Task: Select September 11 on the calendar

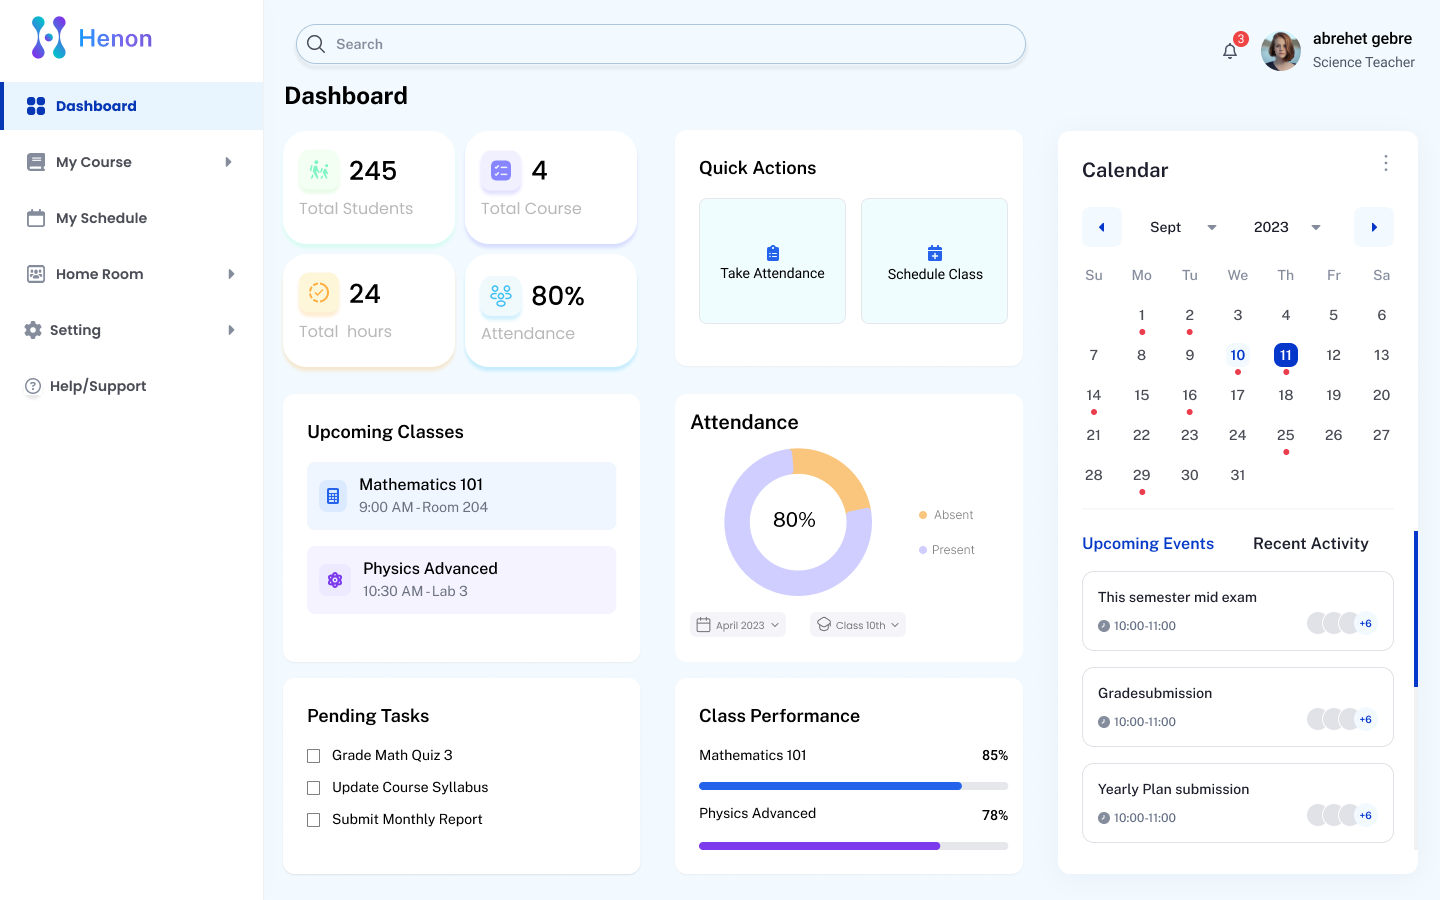Action: (1285, 354)
